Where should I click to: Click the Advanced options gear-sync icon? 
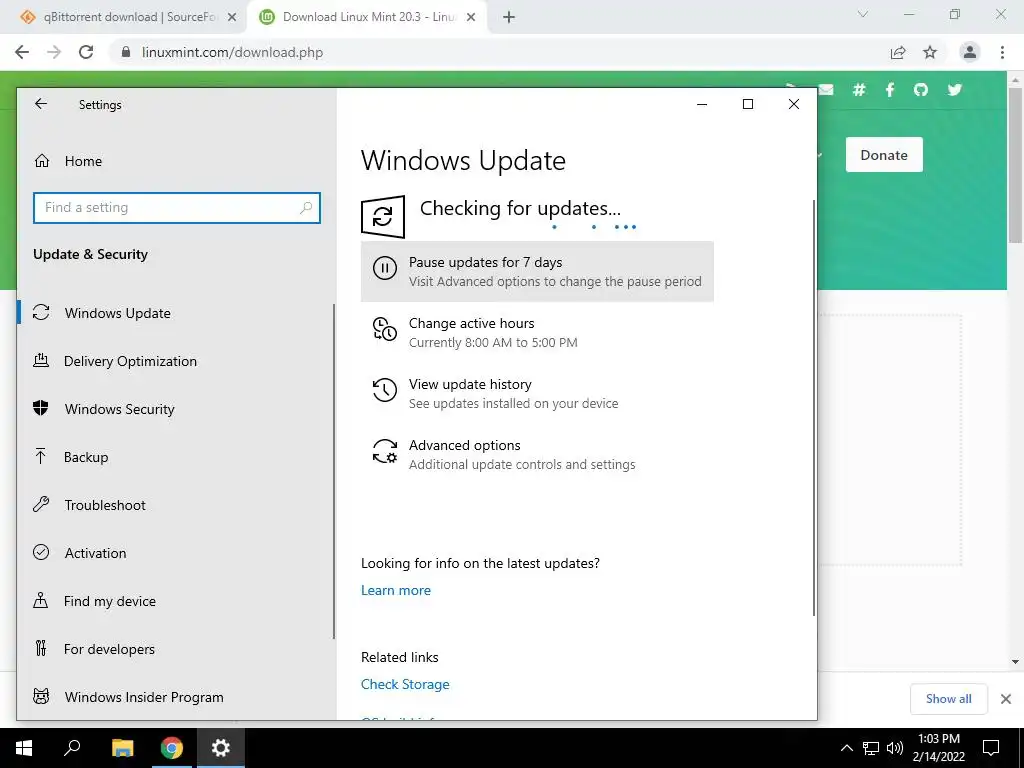click(x=385, y=451)
